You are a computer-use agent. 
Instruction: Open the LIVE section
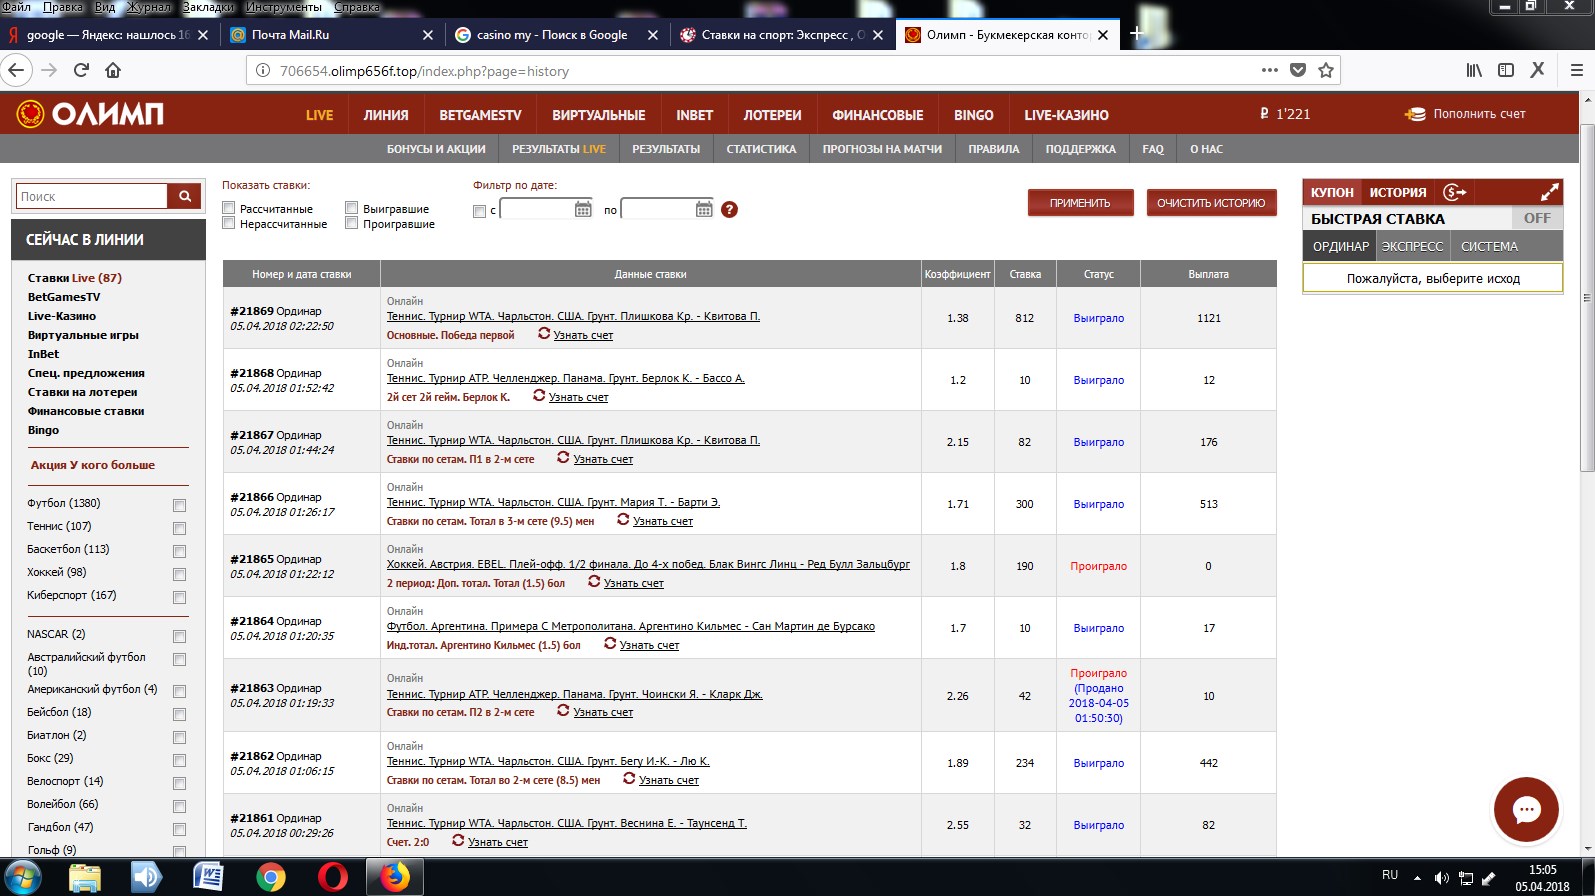320,115
